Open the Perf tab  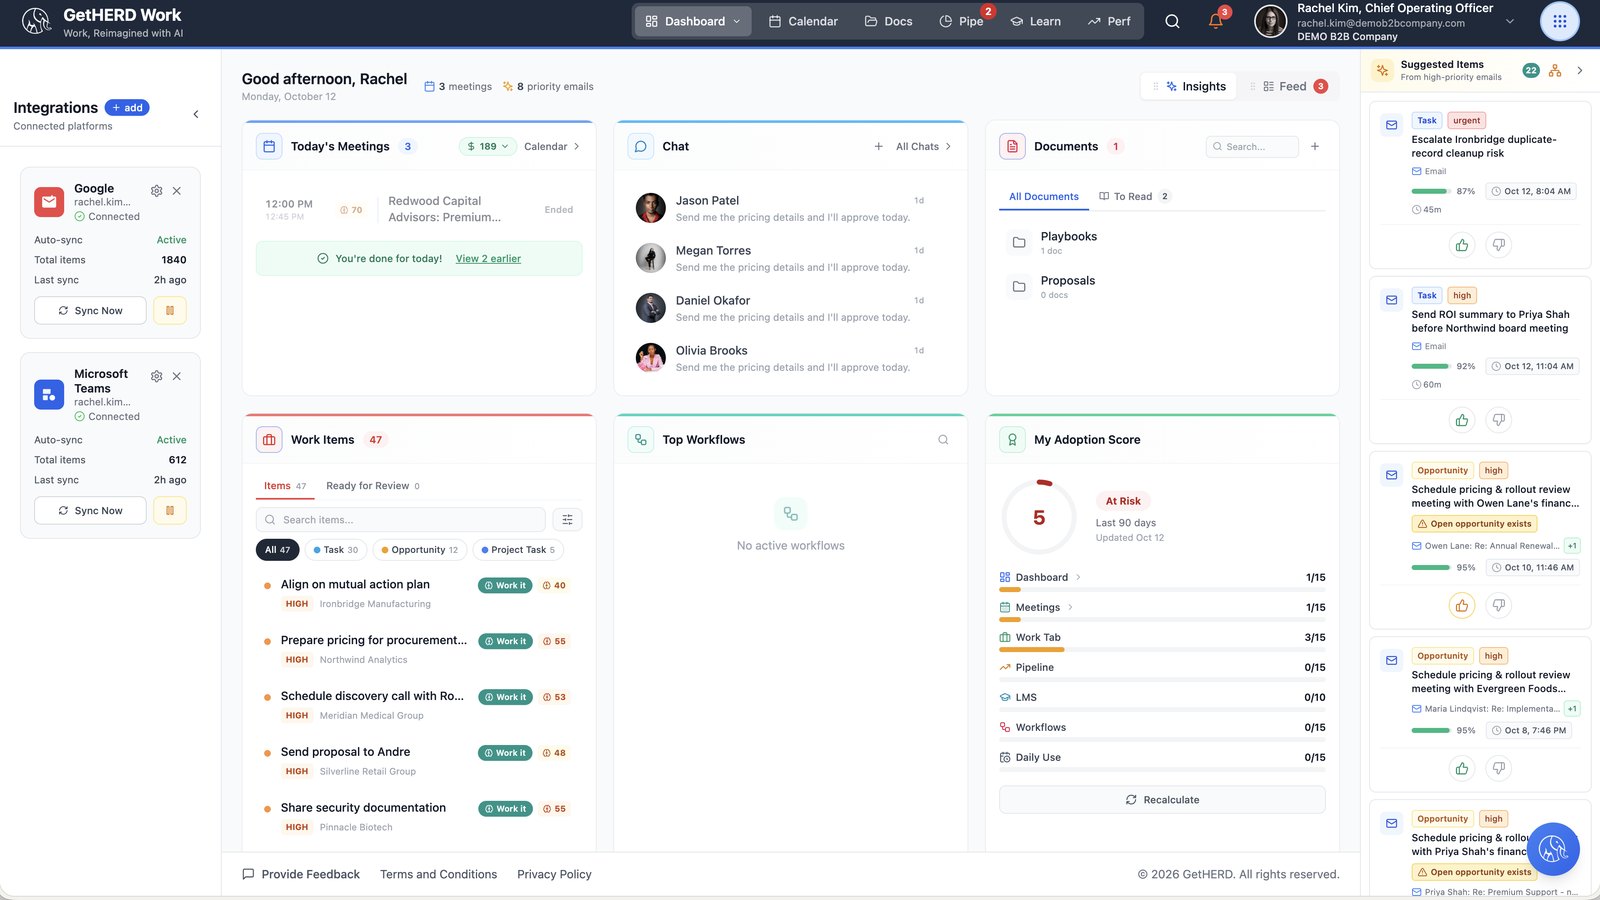tap(1109, 21)
